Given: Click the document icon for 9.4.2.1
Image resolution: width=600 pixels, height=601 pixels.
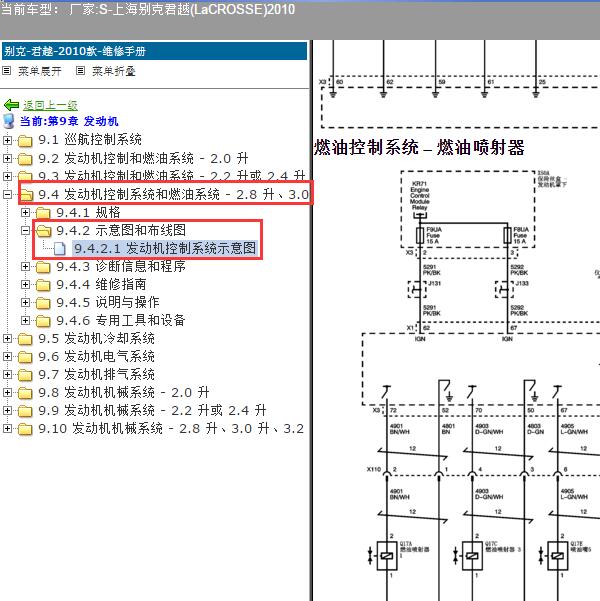Looking at the screenshot, I should click(x=60, y=248).
